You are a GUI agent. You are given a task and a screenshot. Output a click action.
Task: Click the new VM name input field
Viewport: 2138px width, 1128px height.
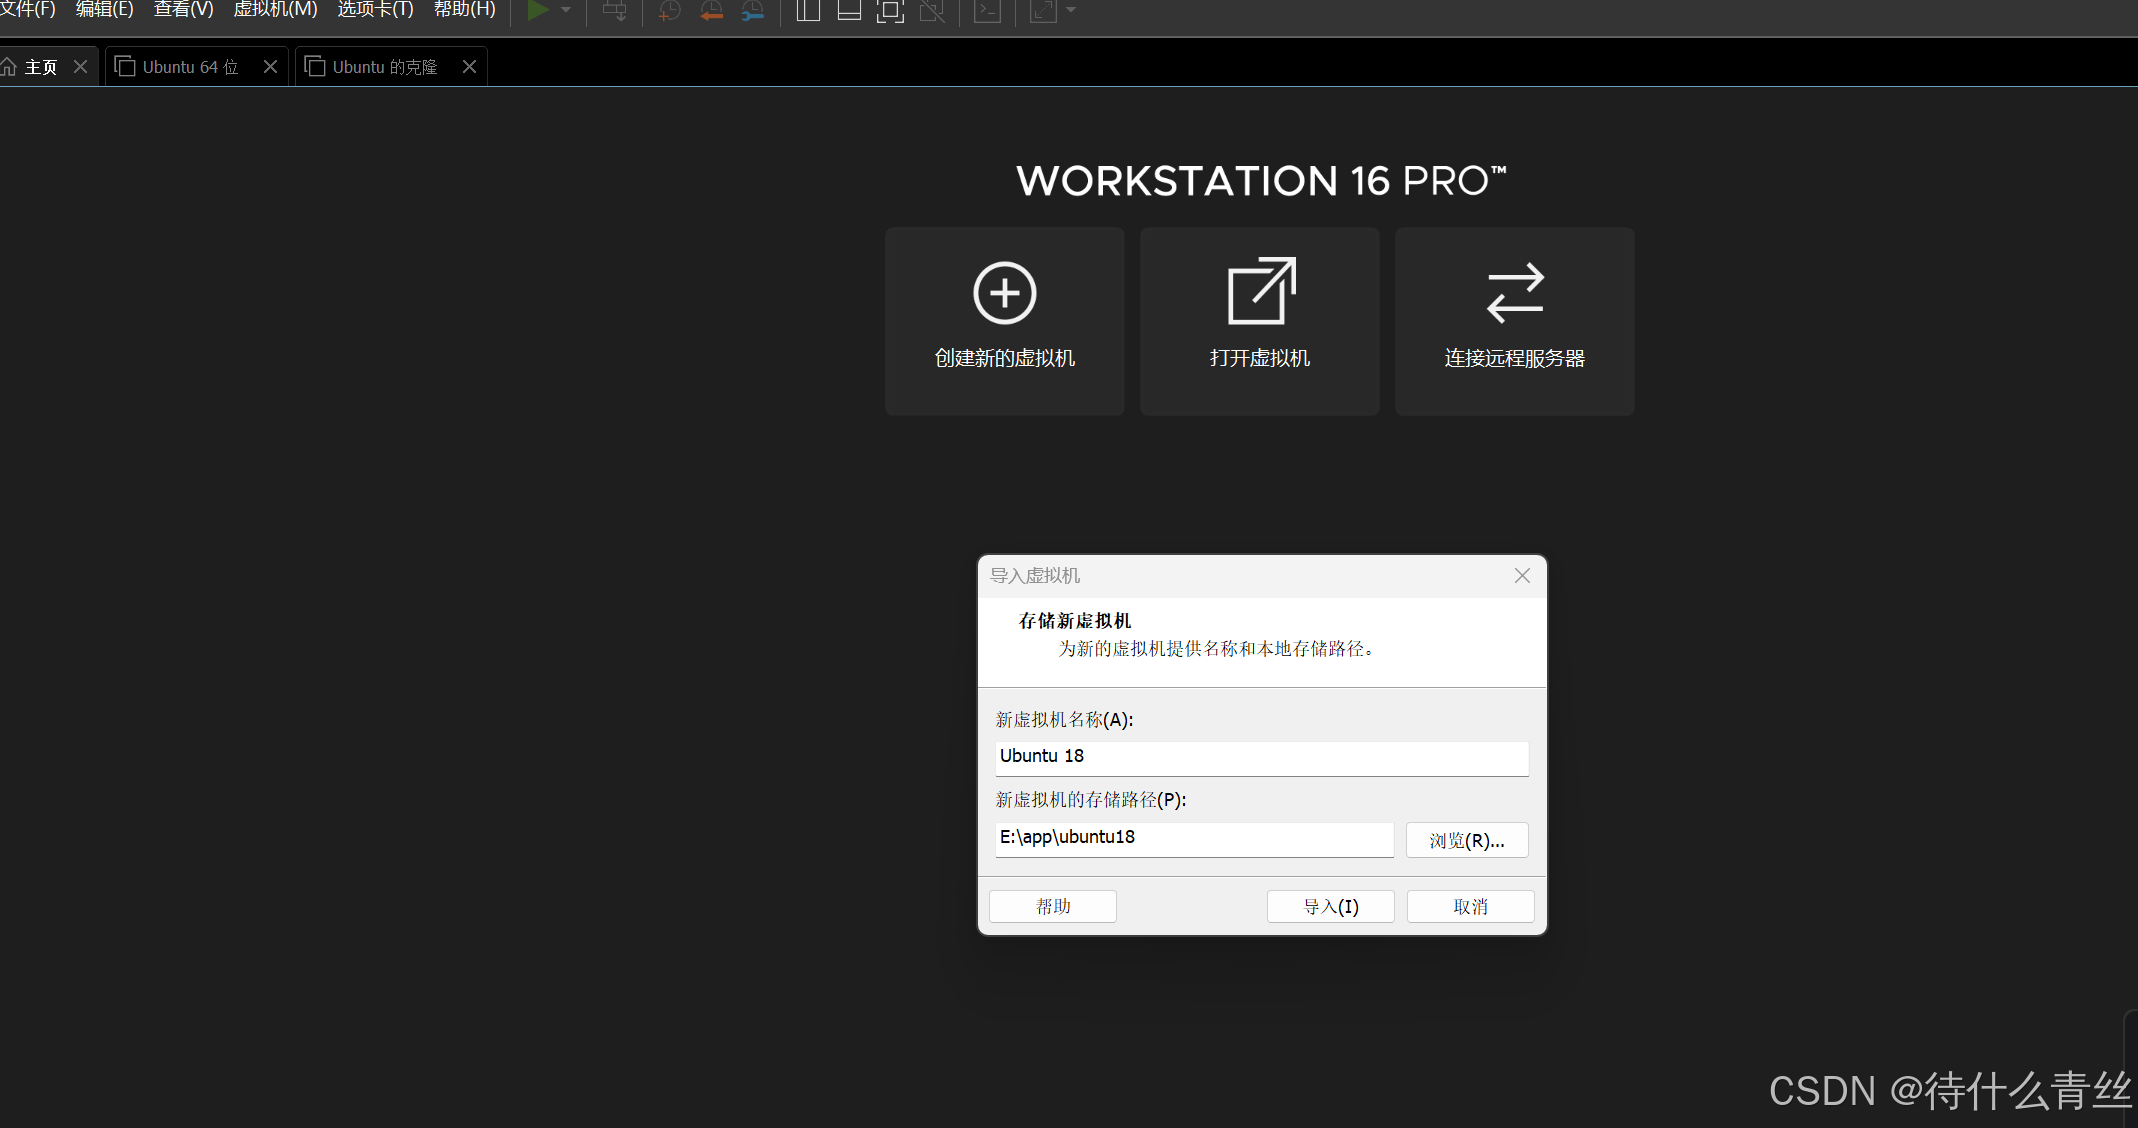click(x=1261, y=757)
